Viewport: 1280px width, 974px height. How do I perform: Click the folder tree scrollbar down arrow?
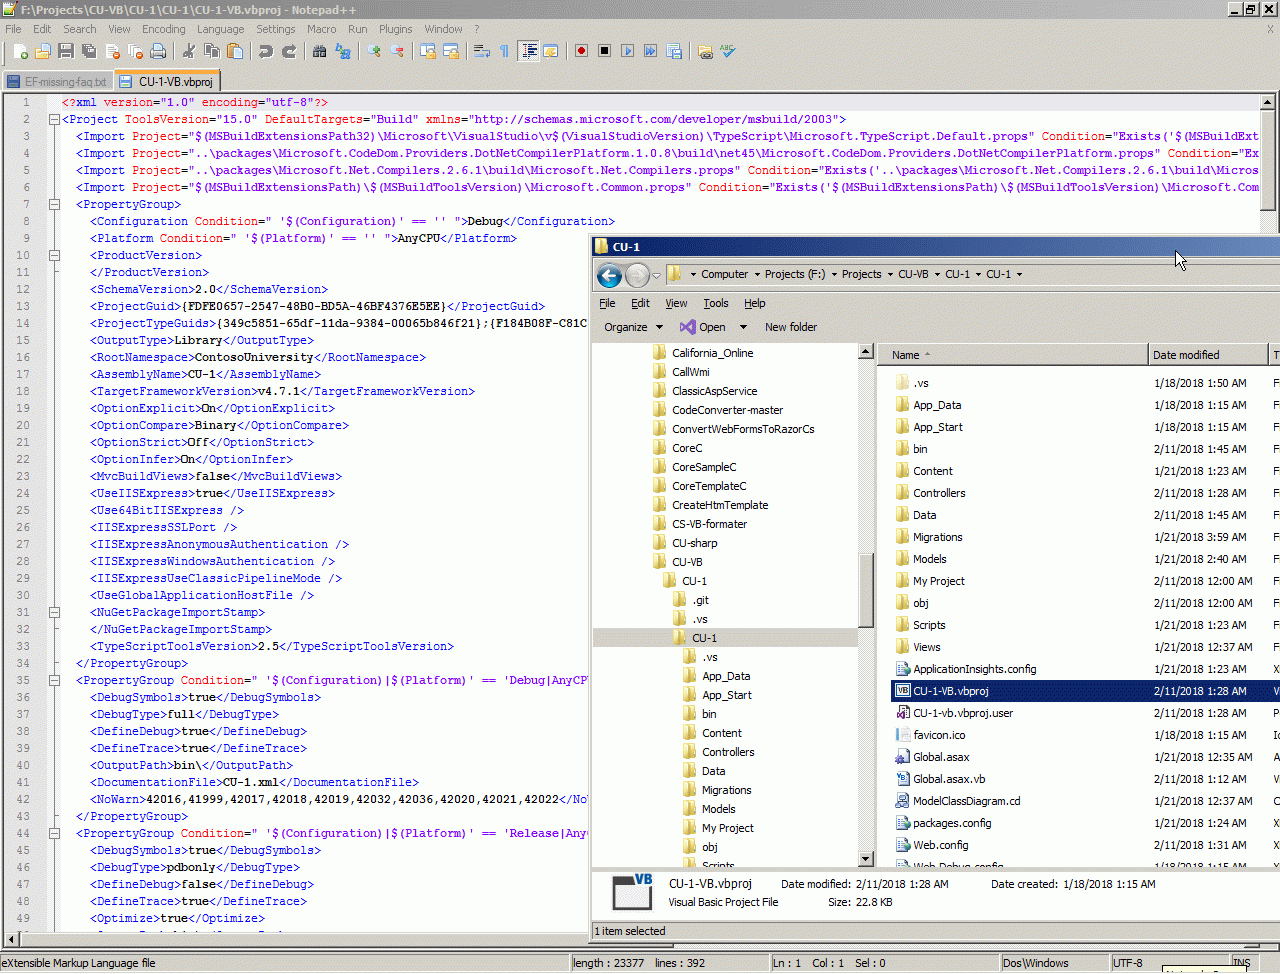point(866,859)
